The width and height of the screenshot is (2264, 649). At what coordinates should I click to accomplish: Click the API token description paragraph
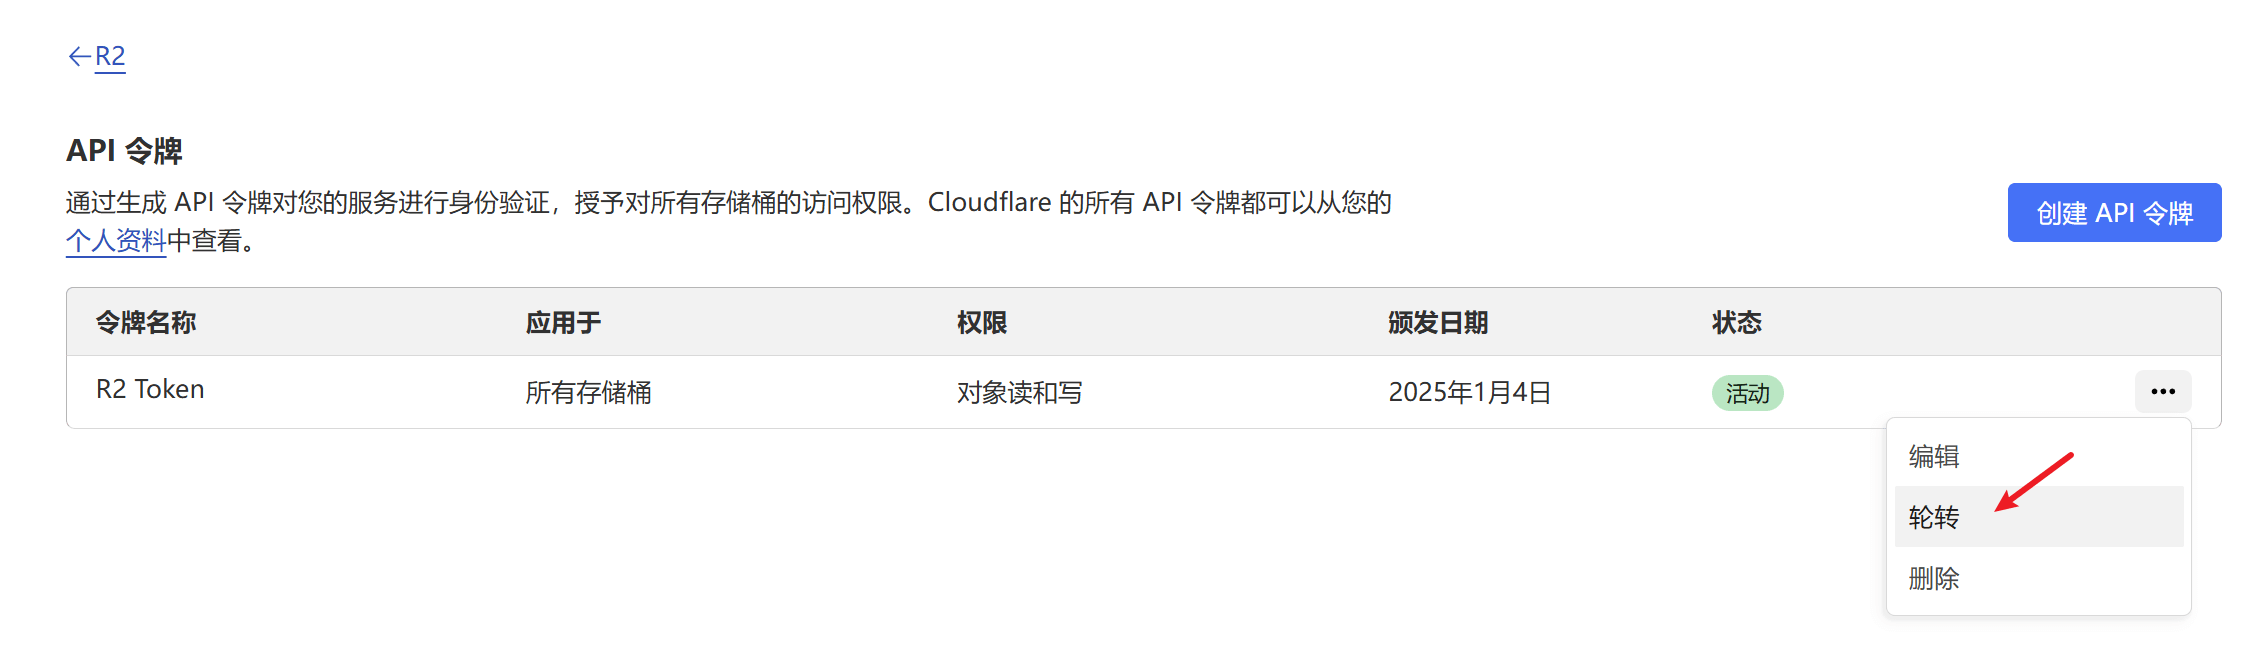point(728,203)
